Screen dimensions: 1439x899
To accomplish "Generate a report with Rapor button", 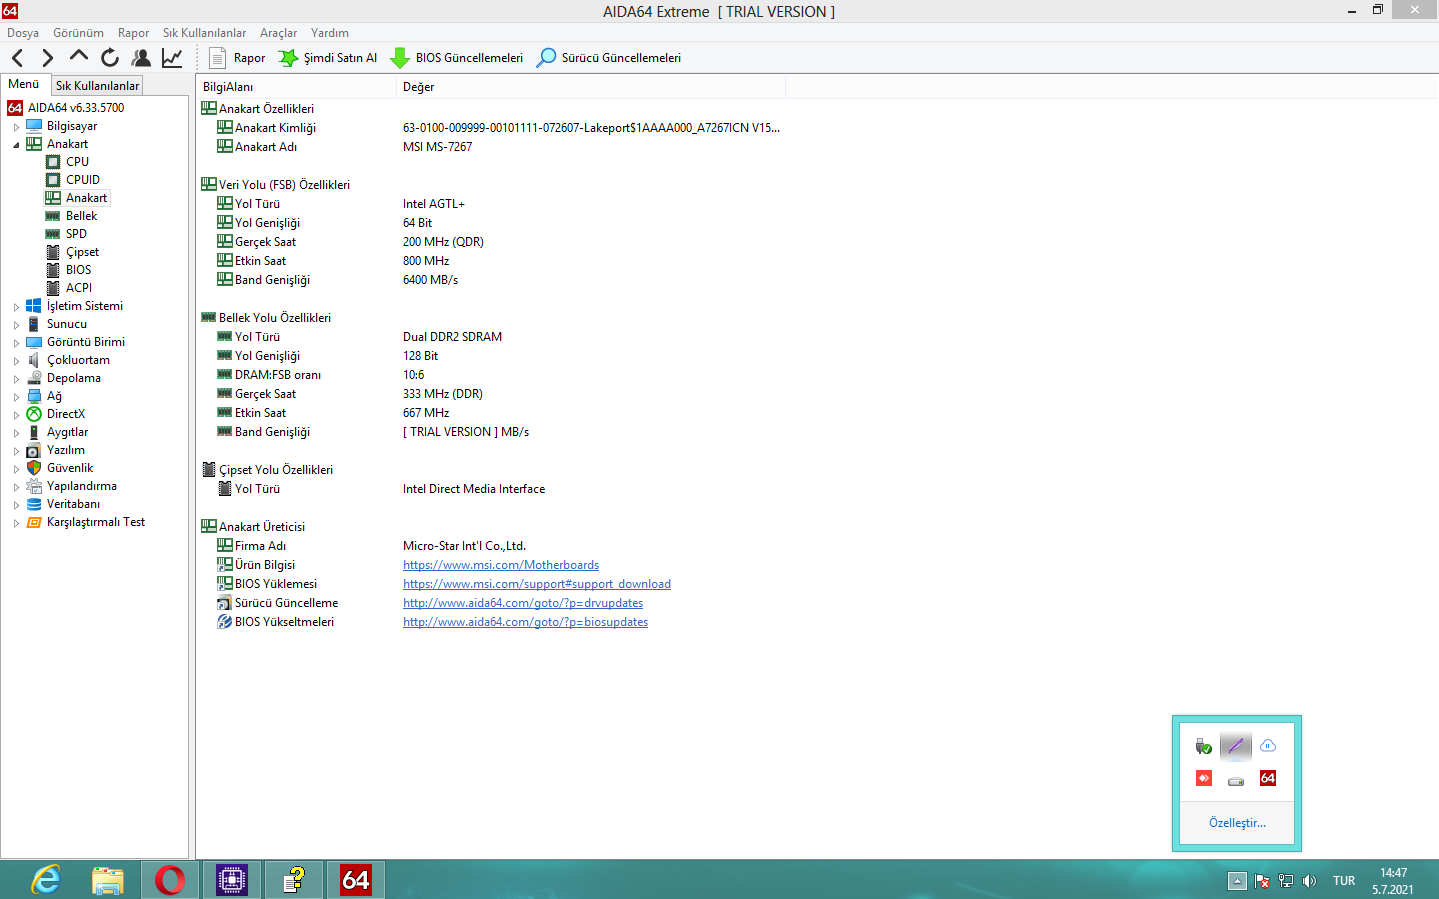I will pos(237,58).
